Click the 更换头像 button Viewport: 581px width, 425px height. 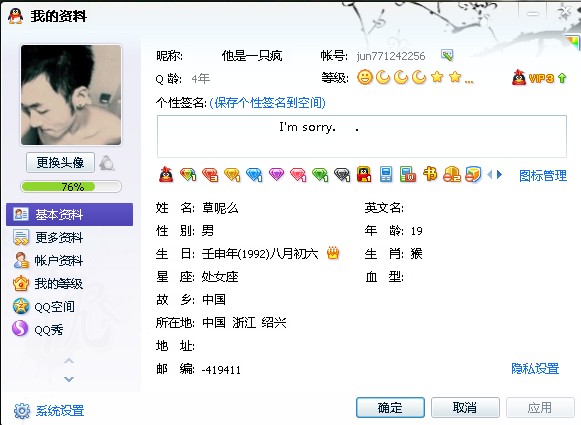(x=60, y=163)
